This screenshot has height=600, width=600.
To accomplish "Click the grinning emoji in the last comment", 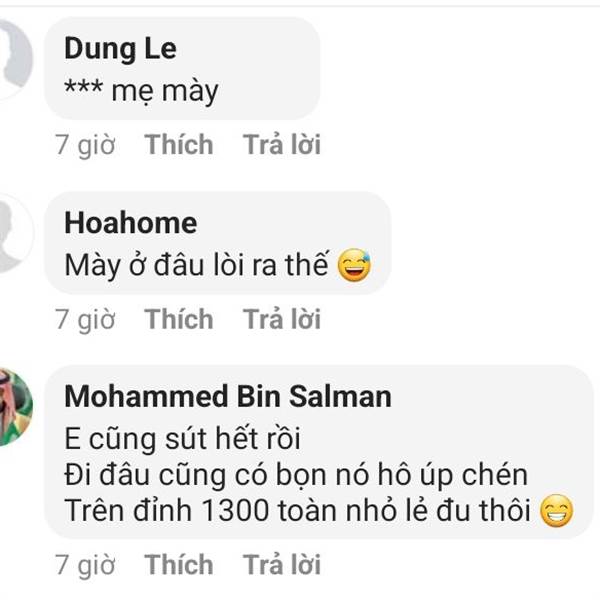I will 556,510.
